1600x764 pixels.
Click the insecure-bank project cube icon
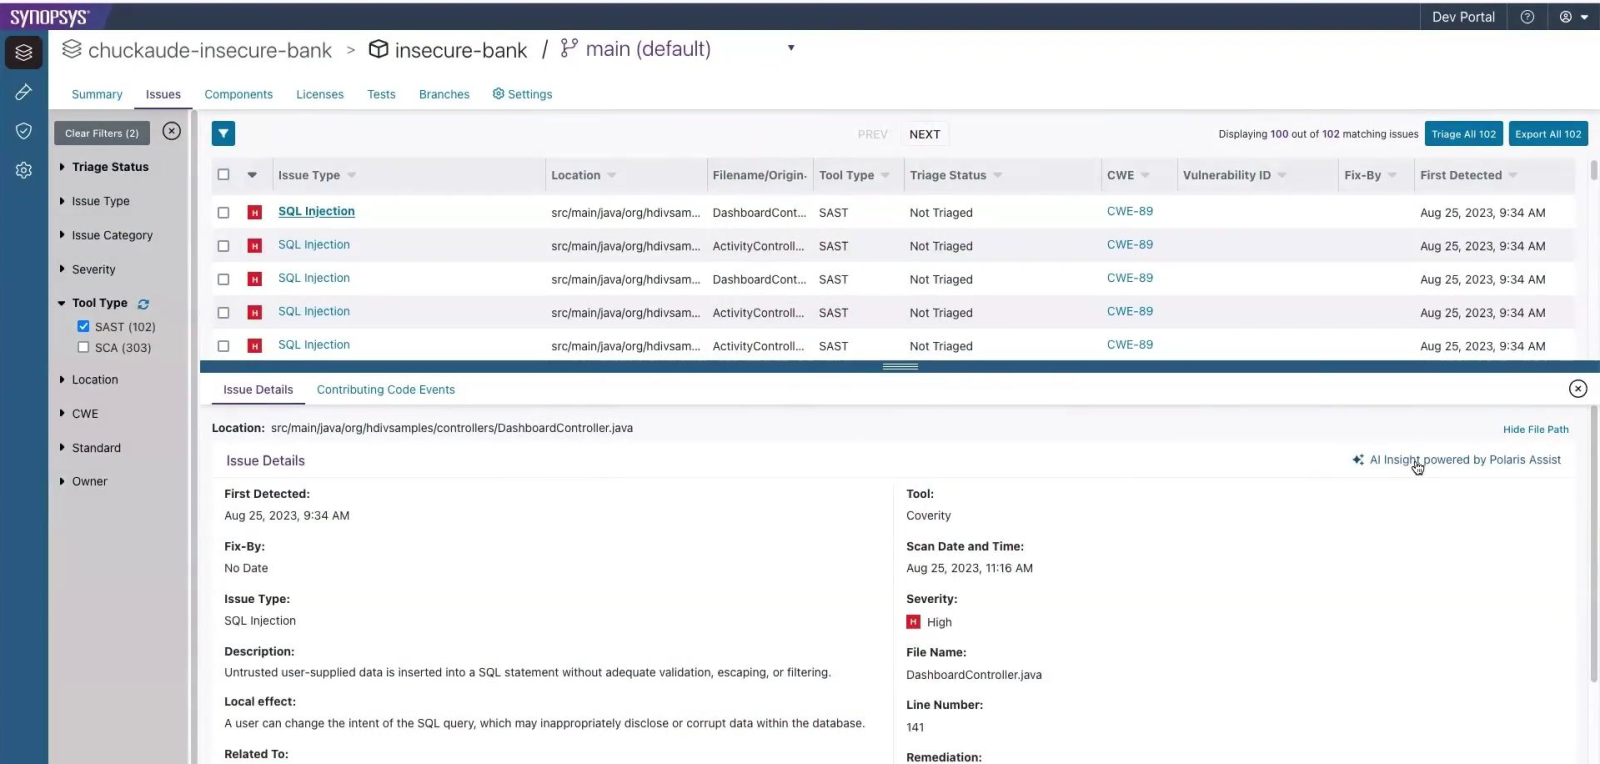coord(378,49)
